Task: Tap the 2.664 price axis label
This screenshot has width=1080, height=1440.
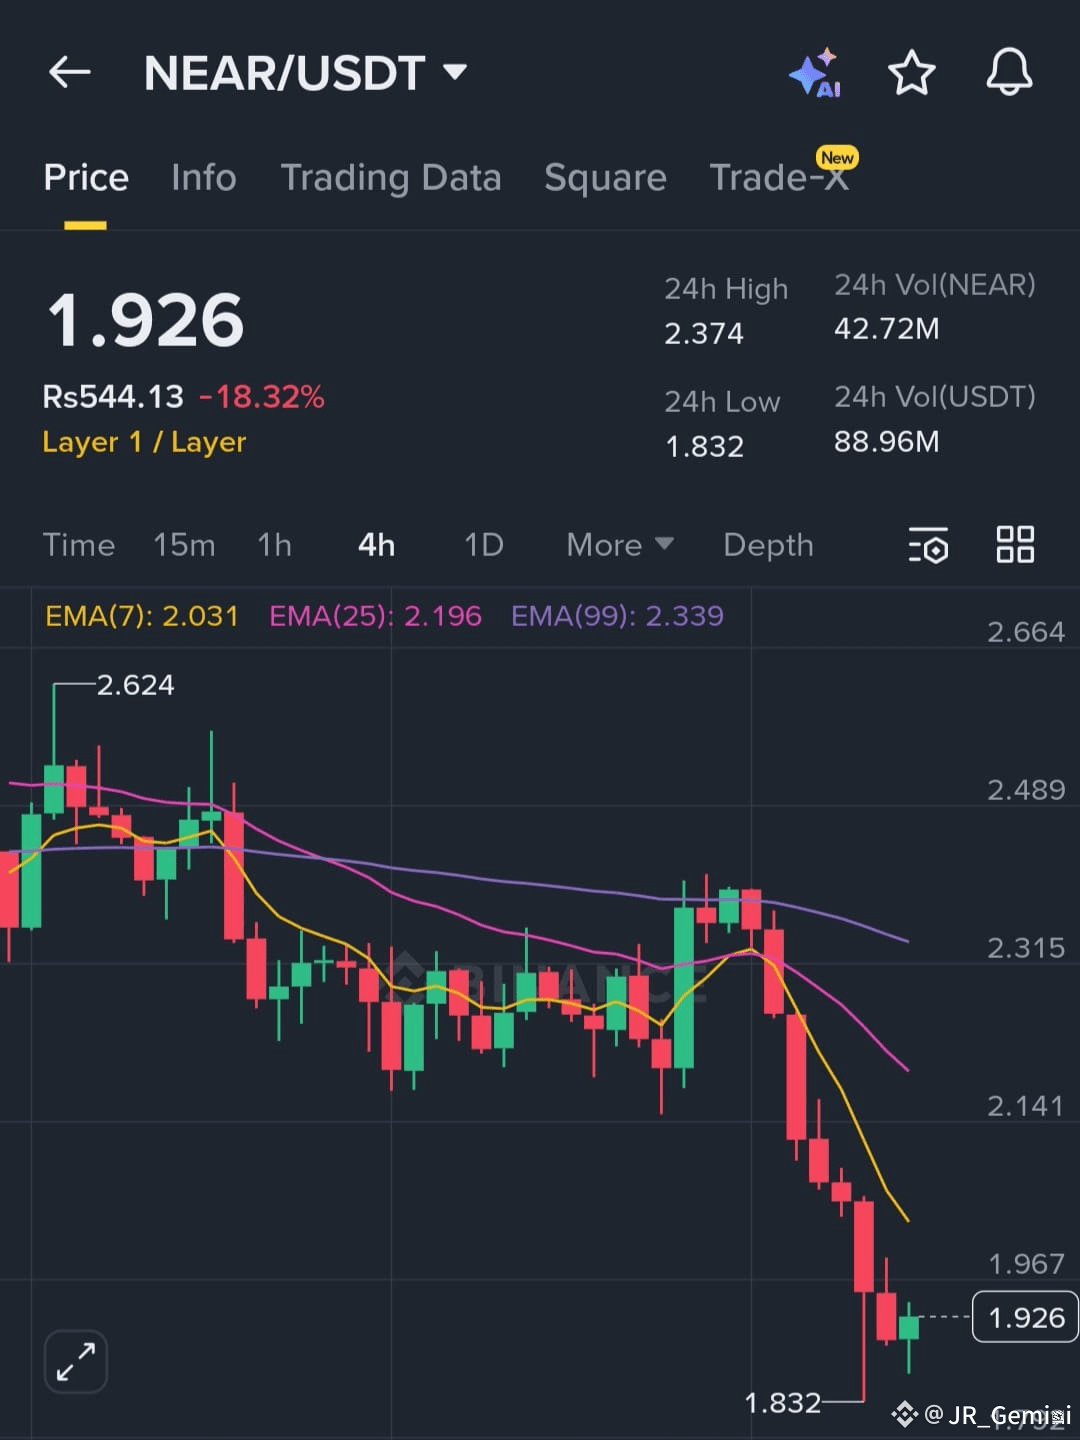Action: pyautogui.click(x=1026, y=632)
